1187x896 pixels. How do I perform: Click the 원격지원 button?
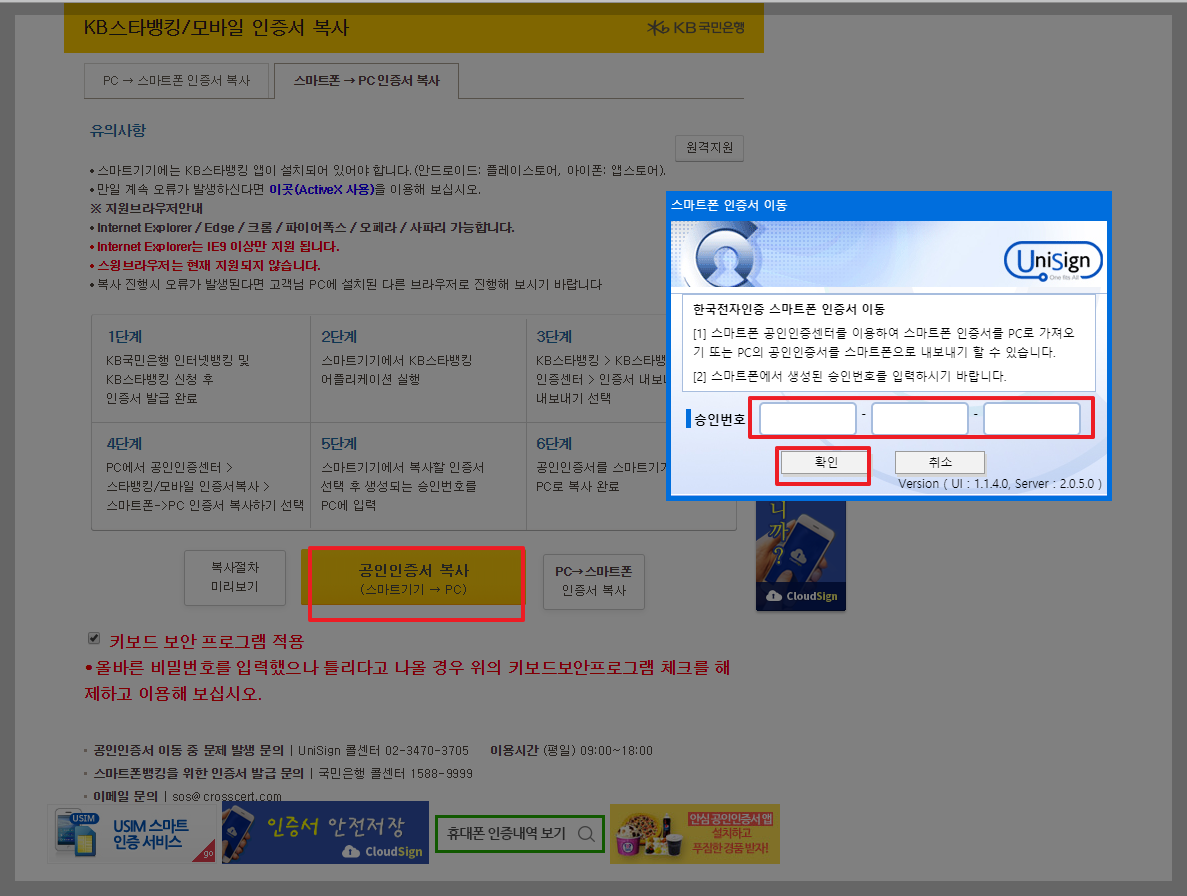coord(709,148)
